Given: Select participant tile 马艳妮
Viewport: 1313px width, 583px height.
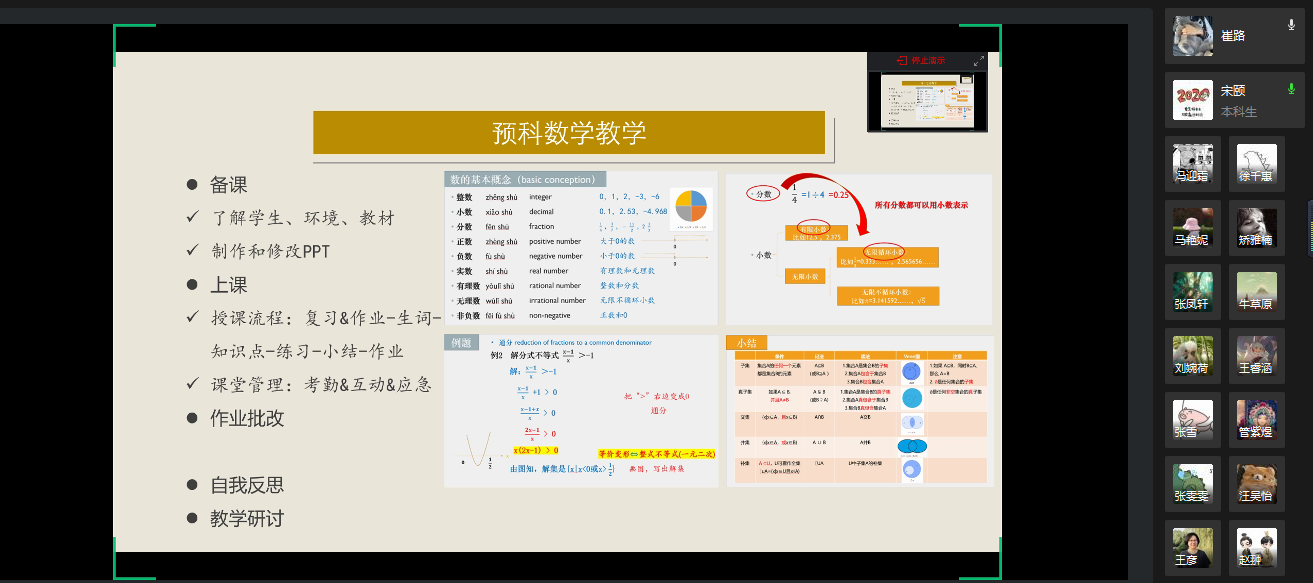Looking at the screenshot, I should 1193,228.
